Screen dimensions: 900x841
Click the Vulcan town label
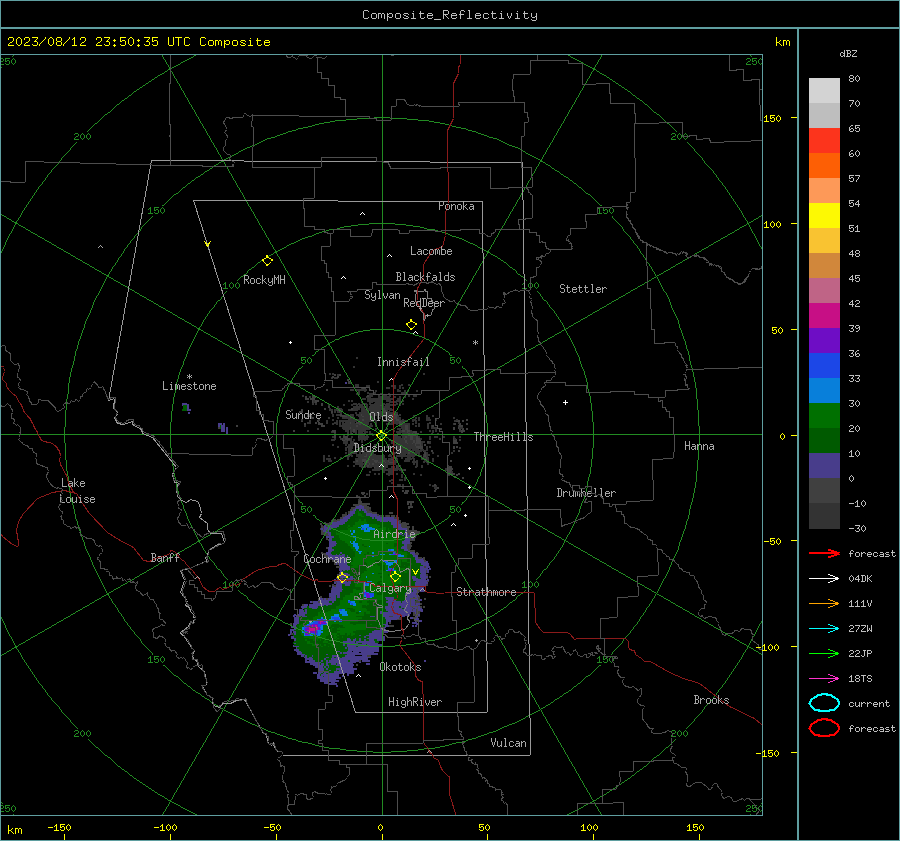tap(508, 743)
